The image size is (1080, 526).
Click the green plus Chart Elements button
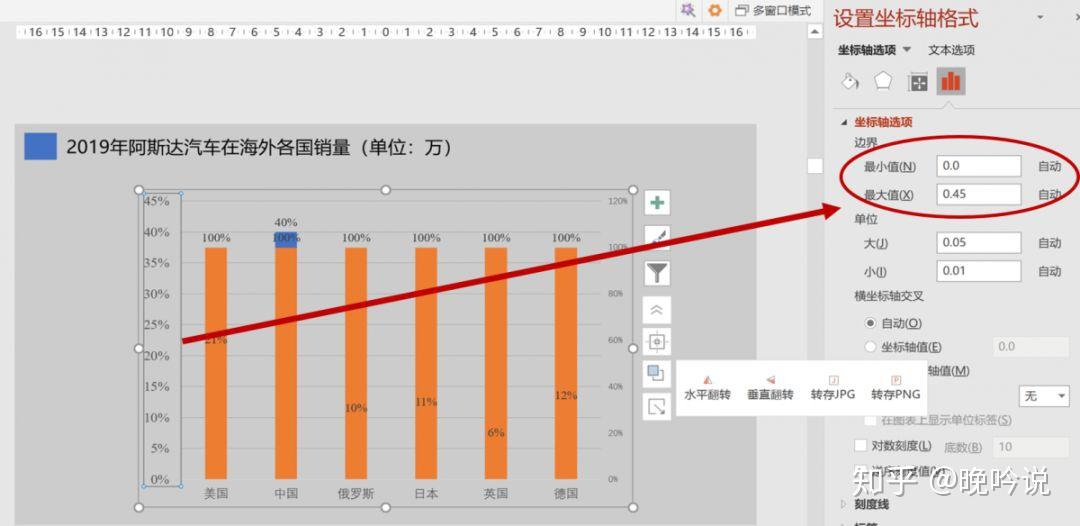pyautogui.click(x=657, y=202)
